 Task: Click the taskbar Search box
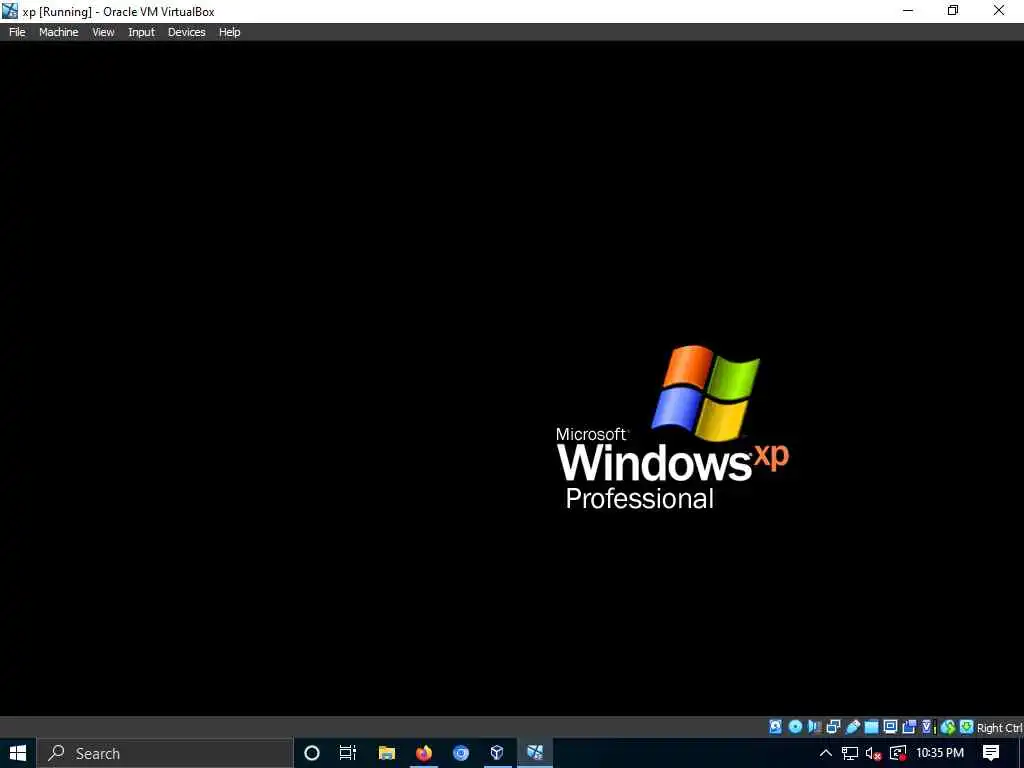pos(165,753)
